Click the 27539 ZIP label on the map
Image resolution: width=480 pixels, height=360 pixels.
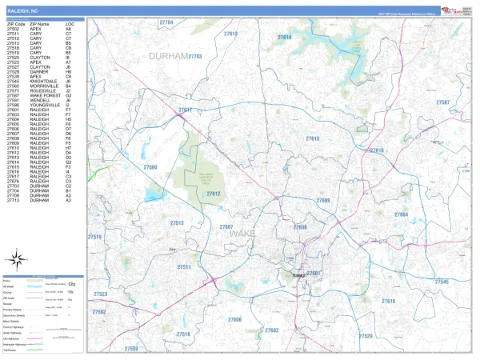coord(131,348)
